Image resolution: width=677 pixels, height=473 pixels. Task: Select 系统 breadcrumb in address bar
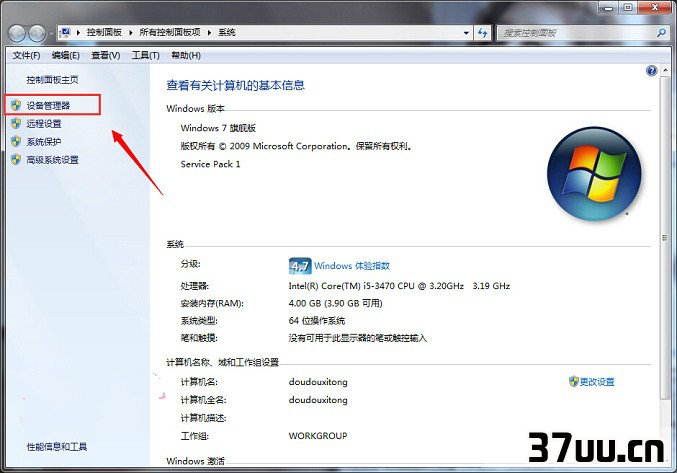[x=227, y=32]
